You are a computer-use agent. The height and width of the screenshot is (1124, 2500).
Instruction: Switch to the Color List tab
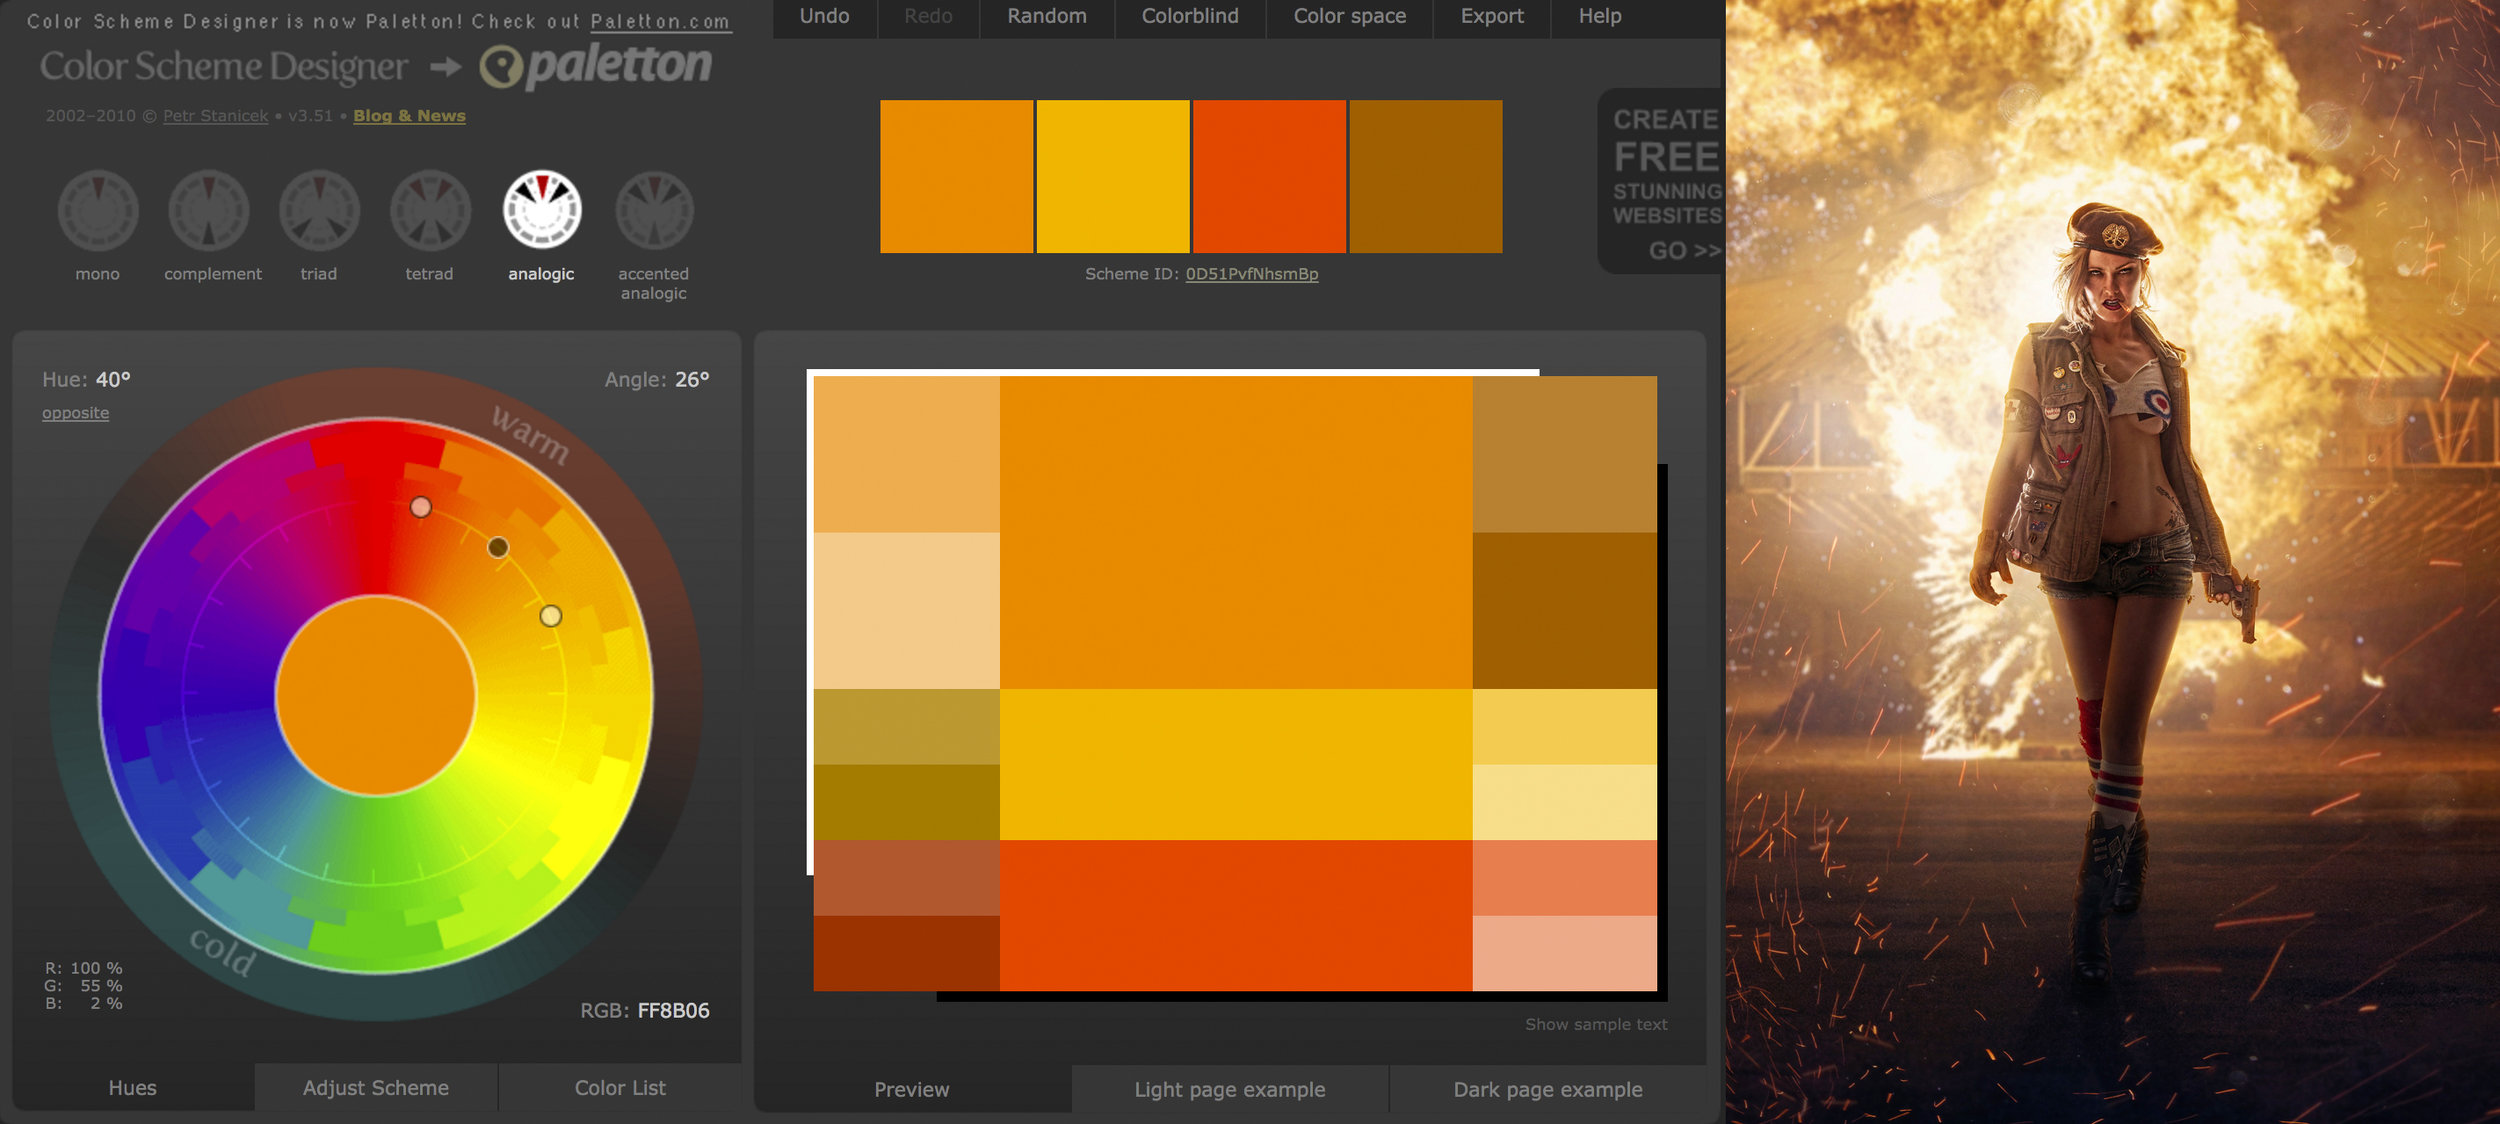[x=620, y=1087]
